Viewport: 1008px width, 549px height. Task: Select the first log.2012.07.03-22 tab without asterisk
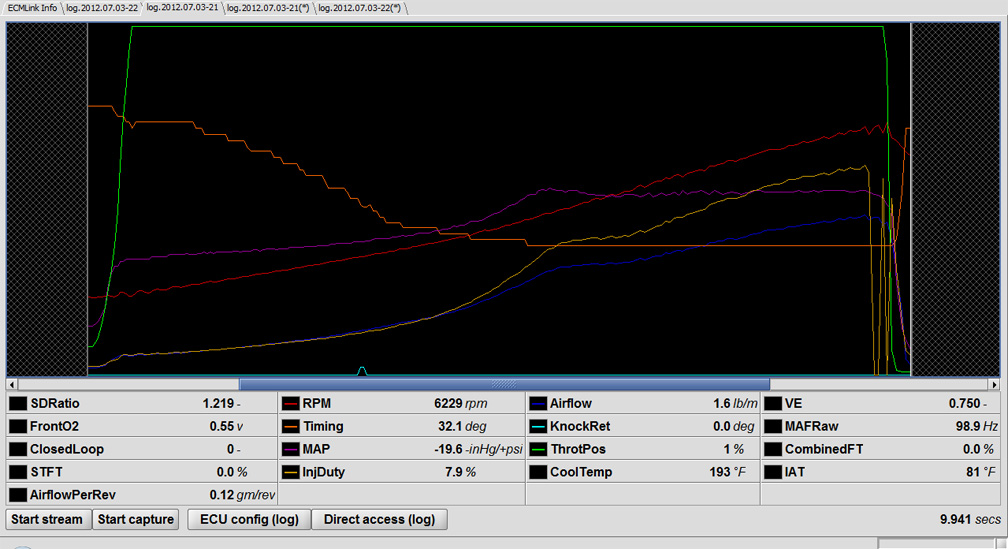click(102, 7)
